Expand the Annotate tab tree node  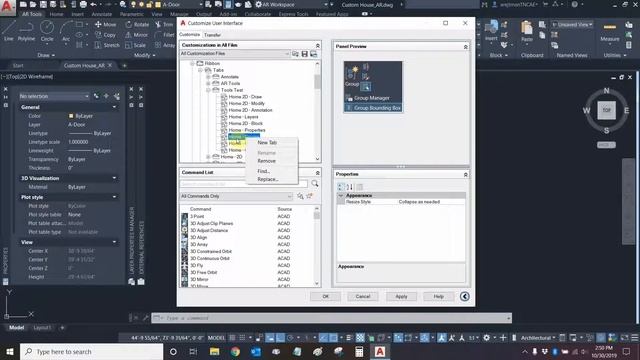coord(208,77)
